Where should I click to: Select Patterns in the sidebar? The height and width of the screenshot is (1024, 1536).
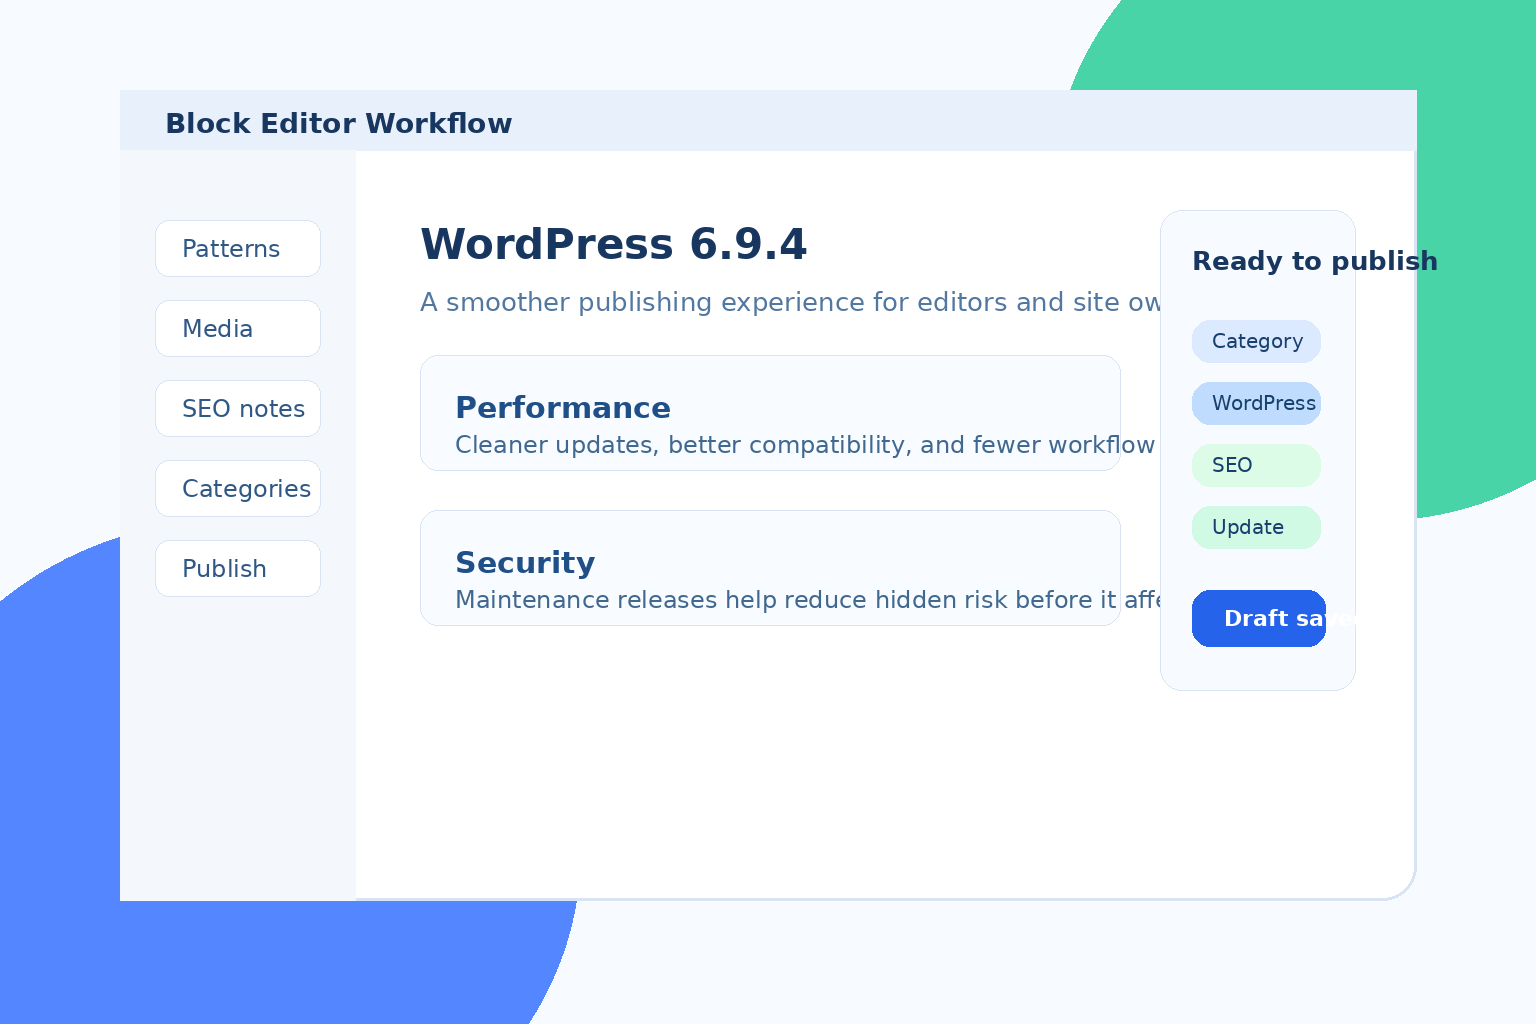[237, 248]
